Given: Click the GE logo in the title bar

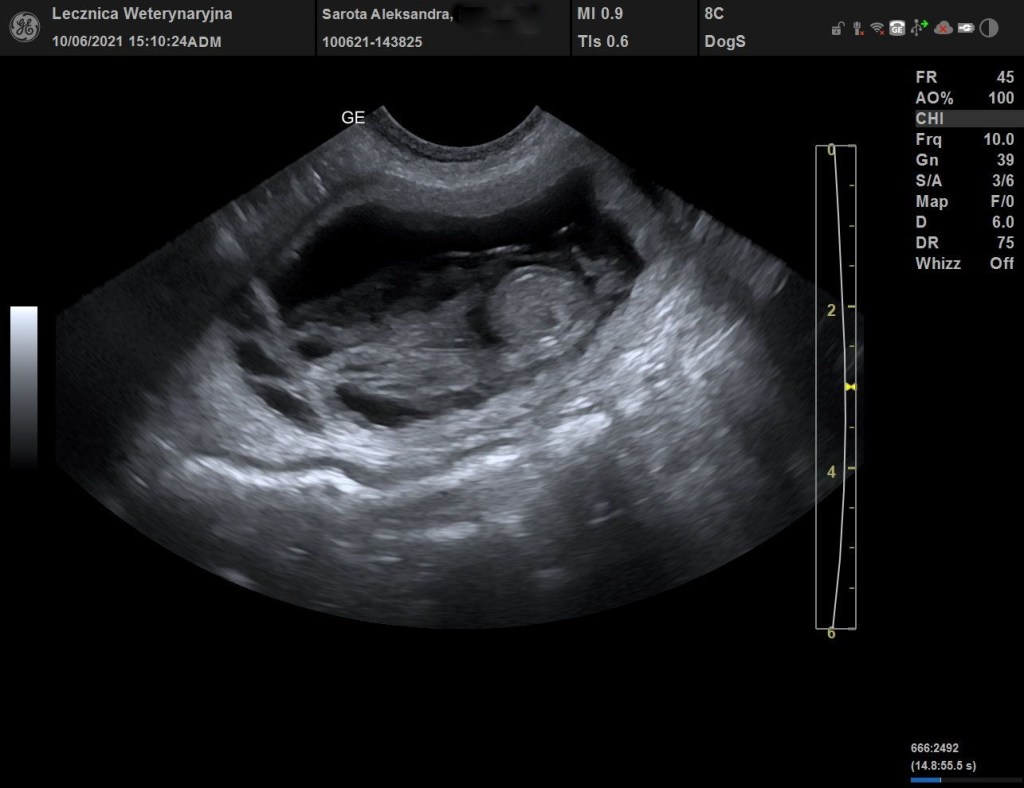Looking at the screenshot, I should tap(25, 27).
